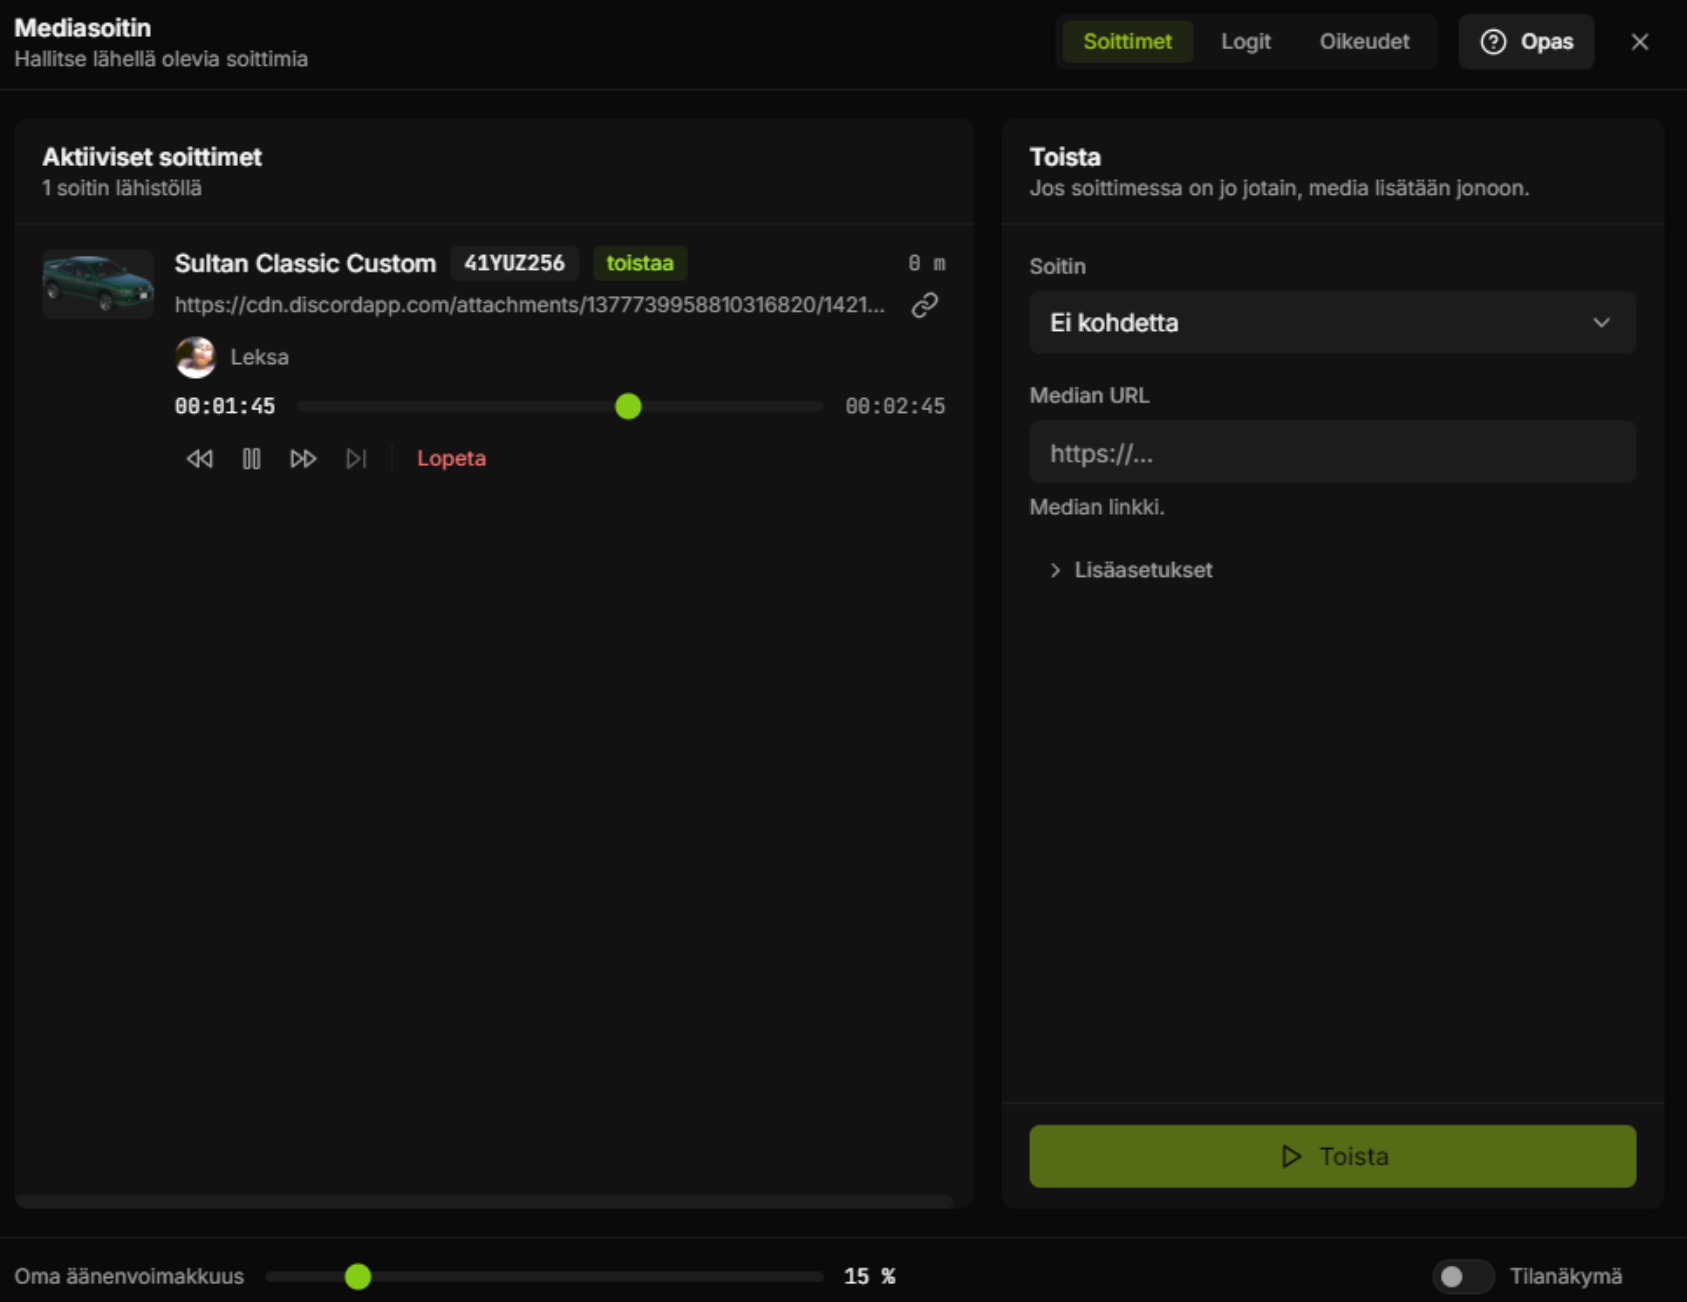Open the Soitin dropdown 'Ei kohdetta'
1687x1302 pixels.
1332,323
